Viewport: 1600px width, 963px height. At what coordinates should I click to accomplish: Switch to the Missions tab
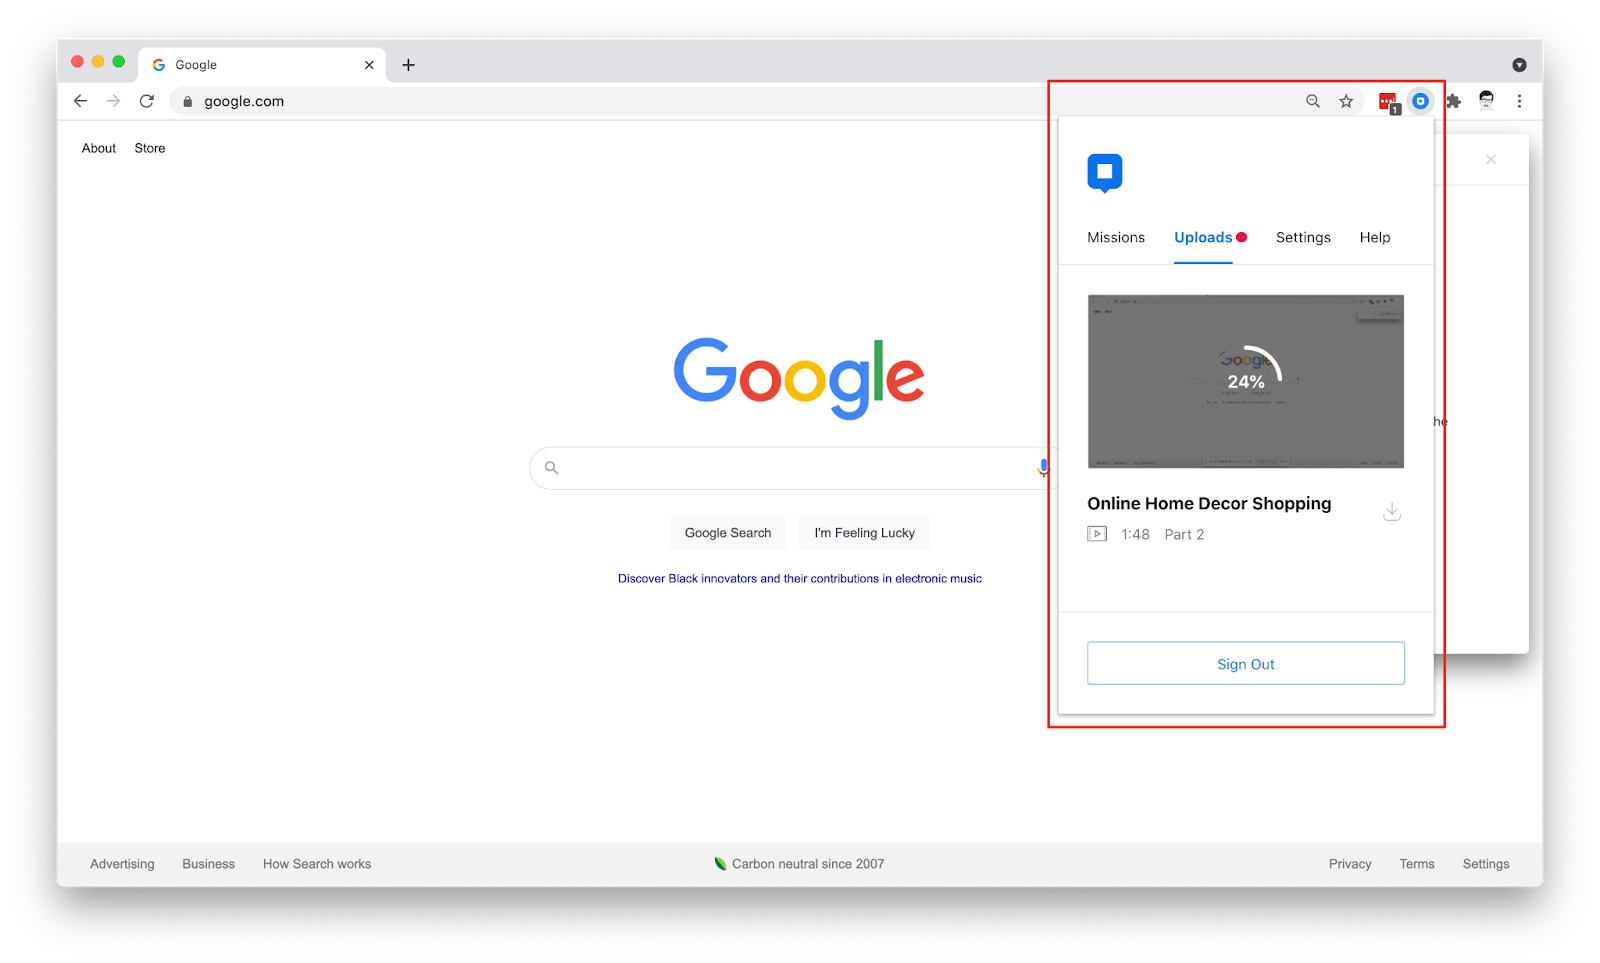point(1116,238)
